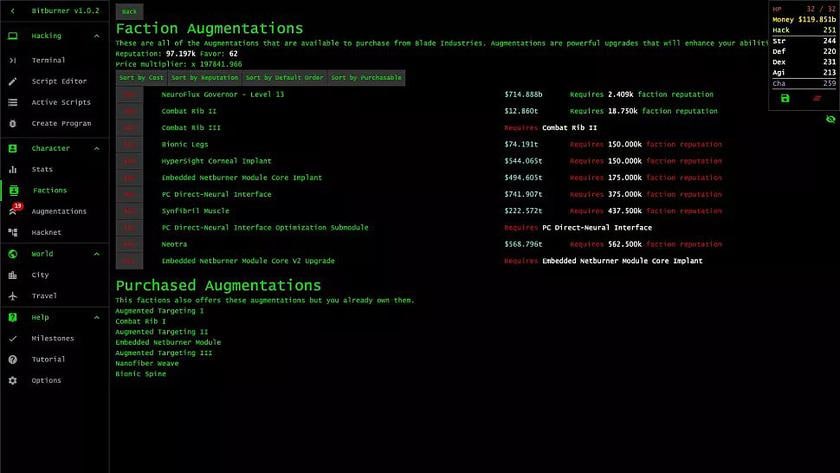Click the Stats bar chart icon

13,169
